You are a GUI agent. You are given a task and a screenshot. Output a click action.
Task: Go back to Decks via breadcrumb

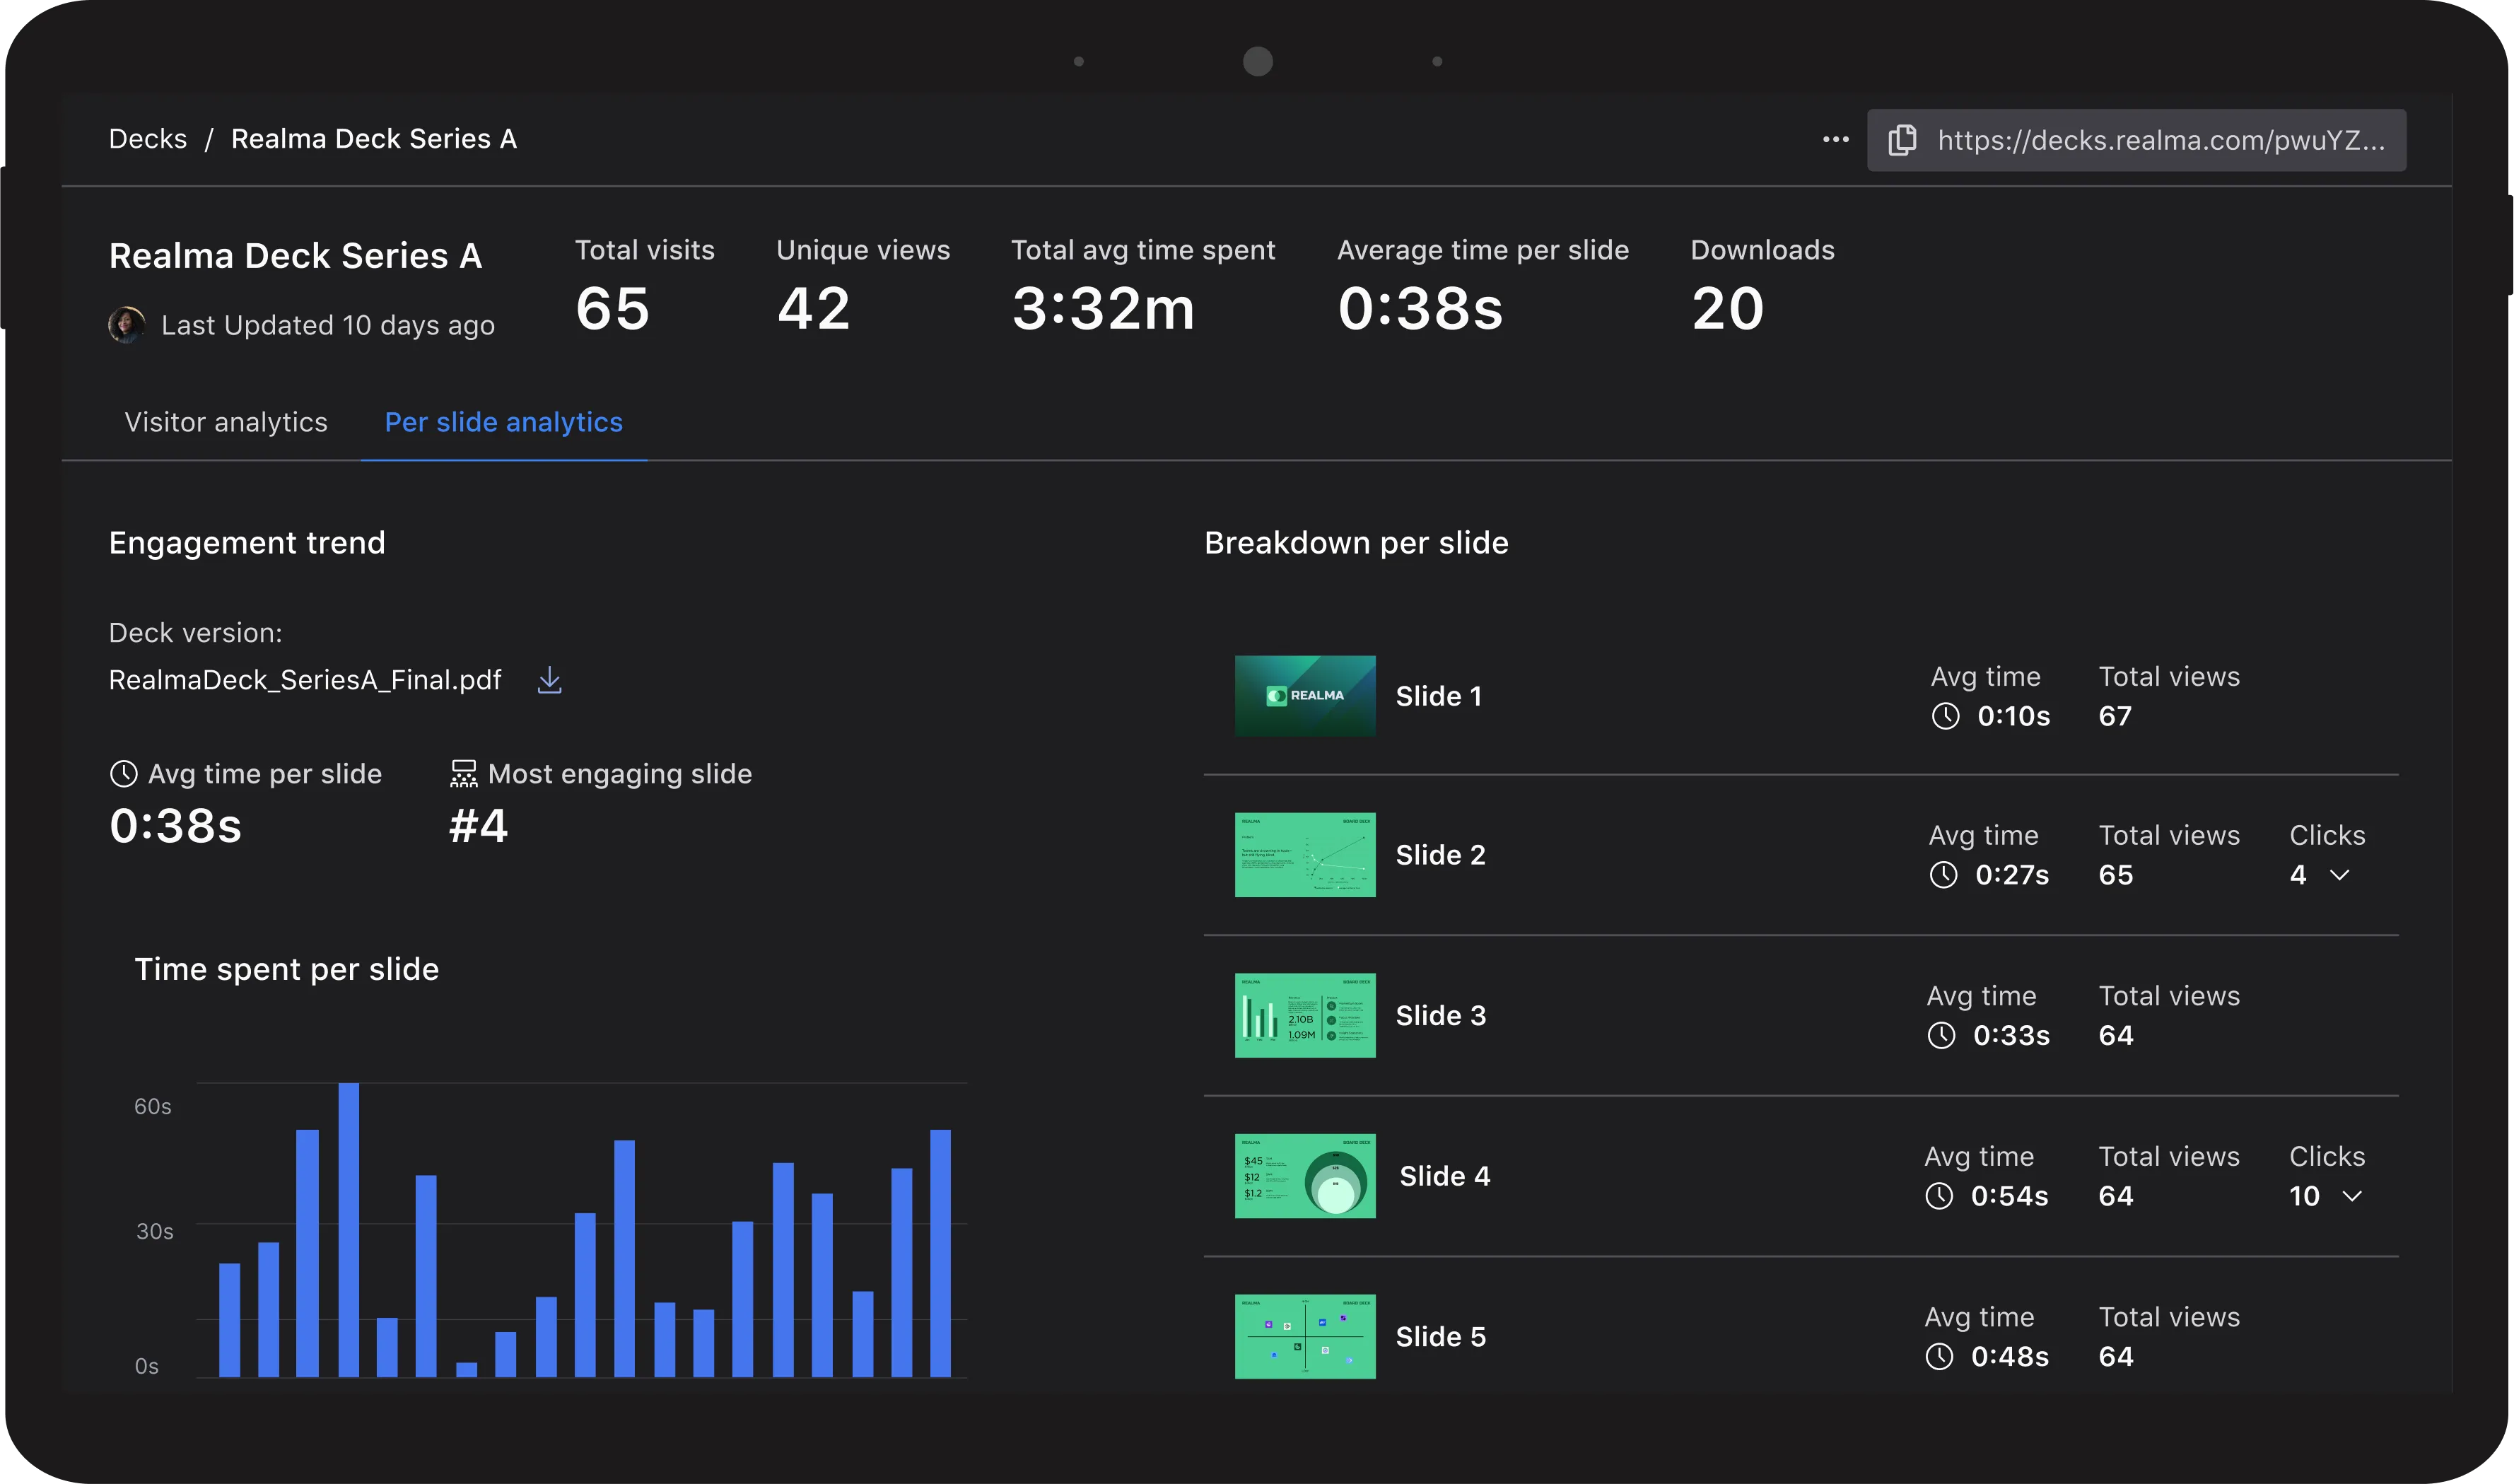(148, 139)
